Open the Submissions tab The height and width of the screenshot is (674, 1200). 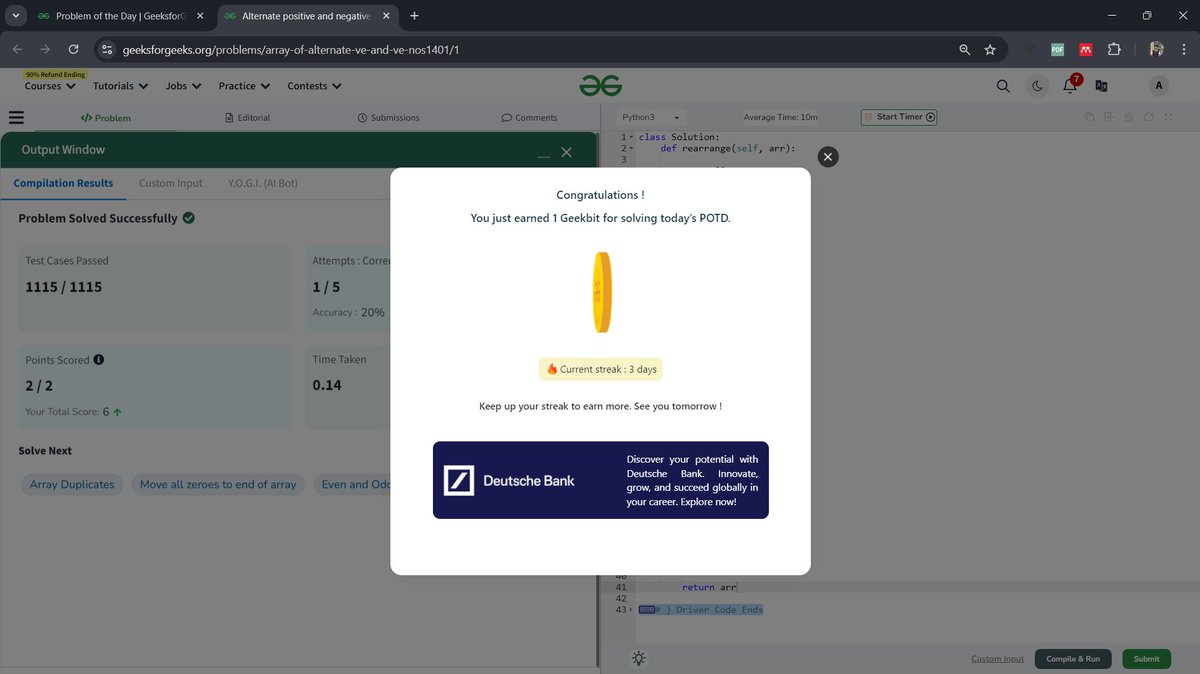[388, 118]
